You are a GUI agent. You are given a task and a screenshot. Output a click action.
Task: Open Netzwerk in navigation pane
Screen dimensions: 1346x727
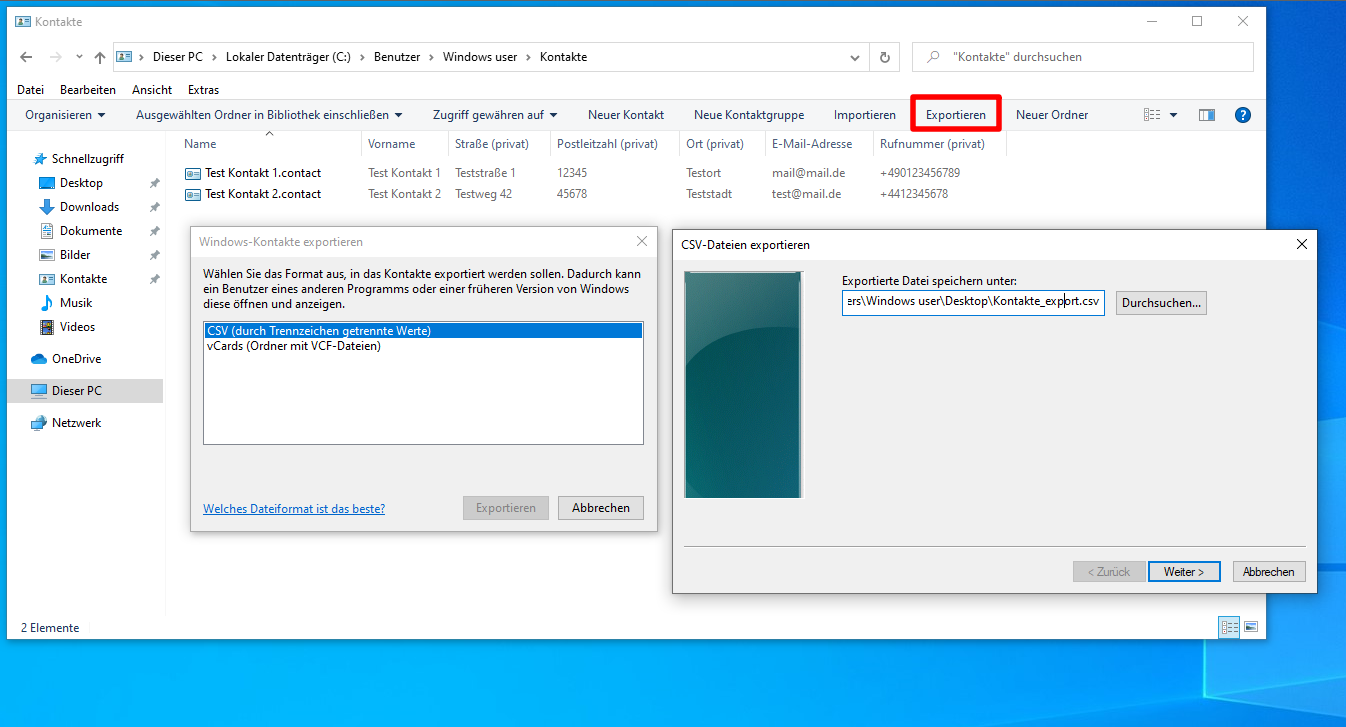coord(76,423)
